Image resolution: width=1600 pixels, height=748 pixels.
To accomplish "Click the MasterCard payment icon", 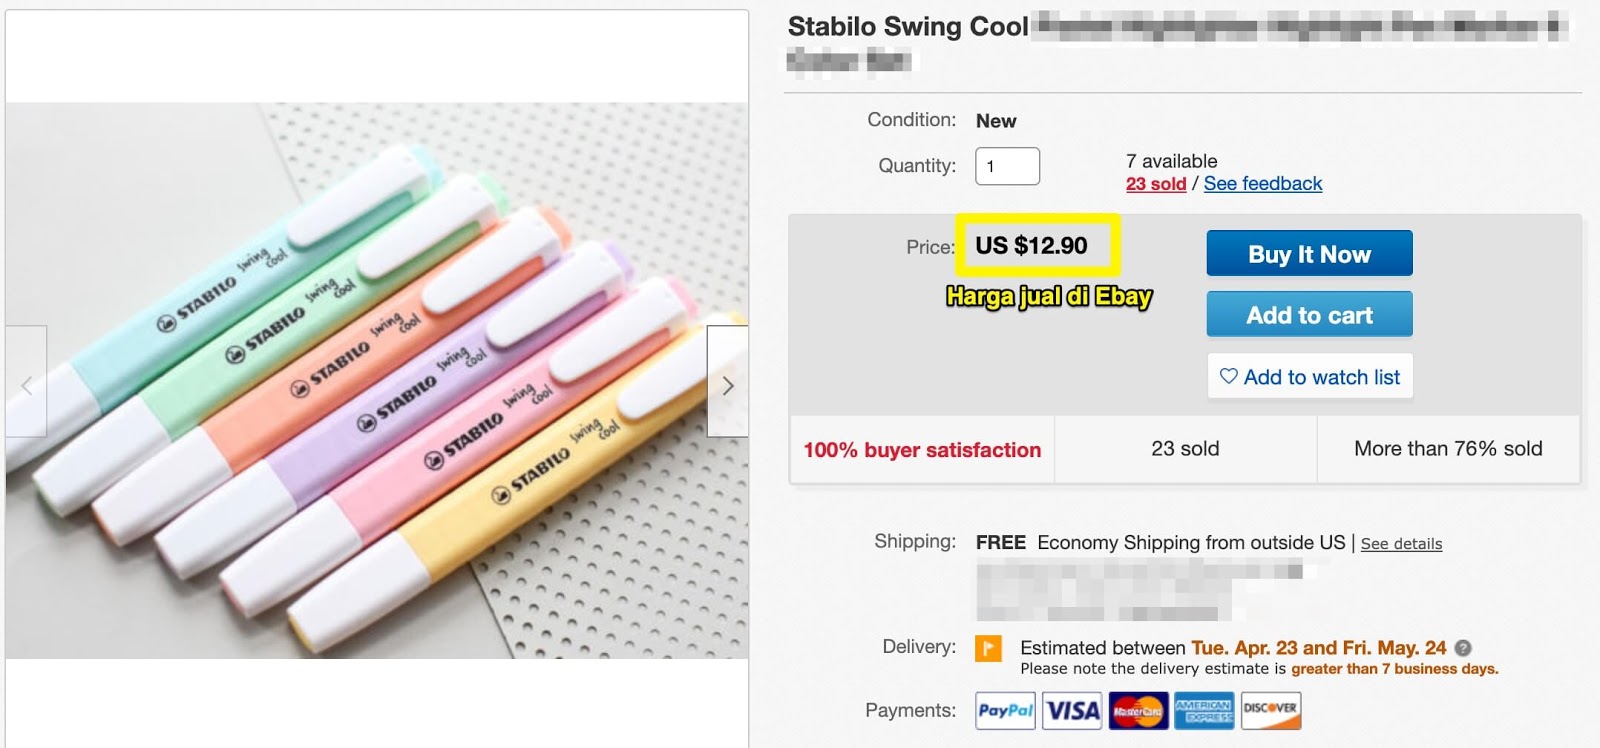I will click(x=1138, y=711).
